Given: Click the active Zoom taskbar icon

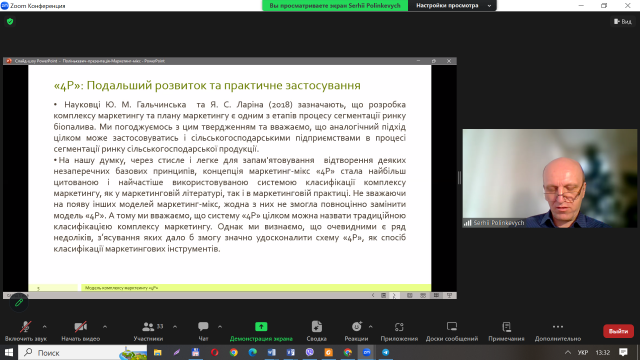Looking at the screenshot, I should tap(367, 352).
